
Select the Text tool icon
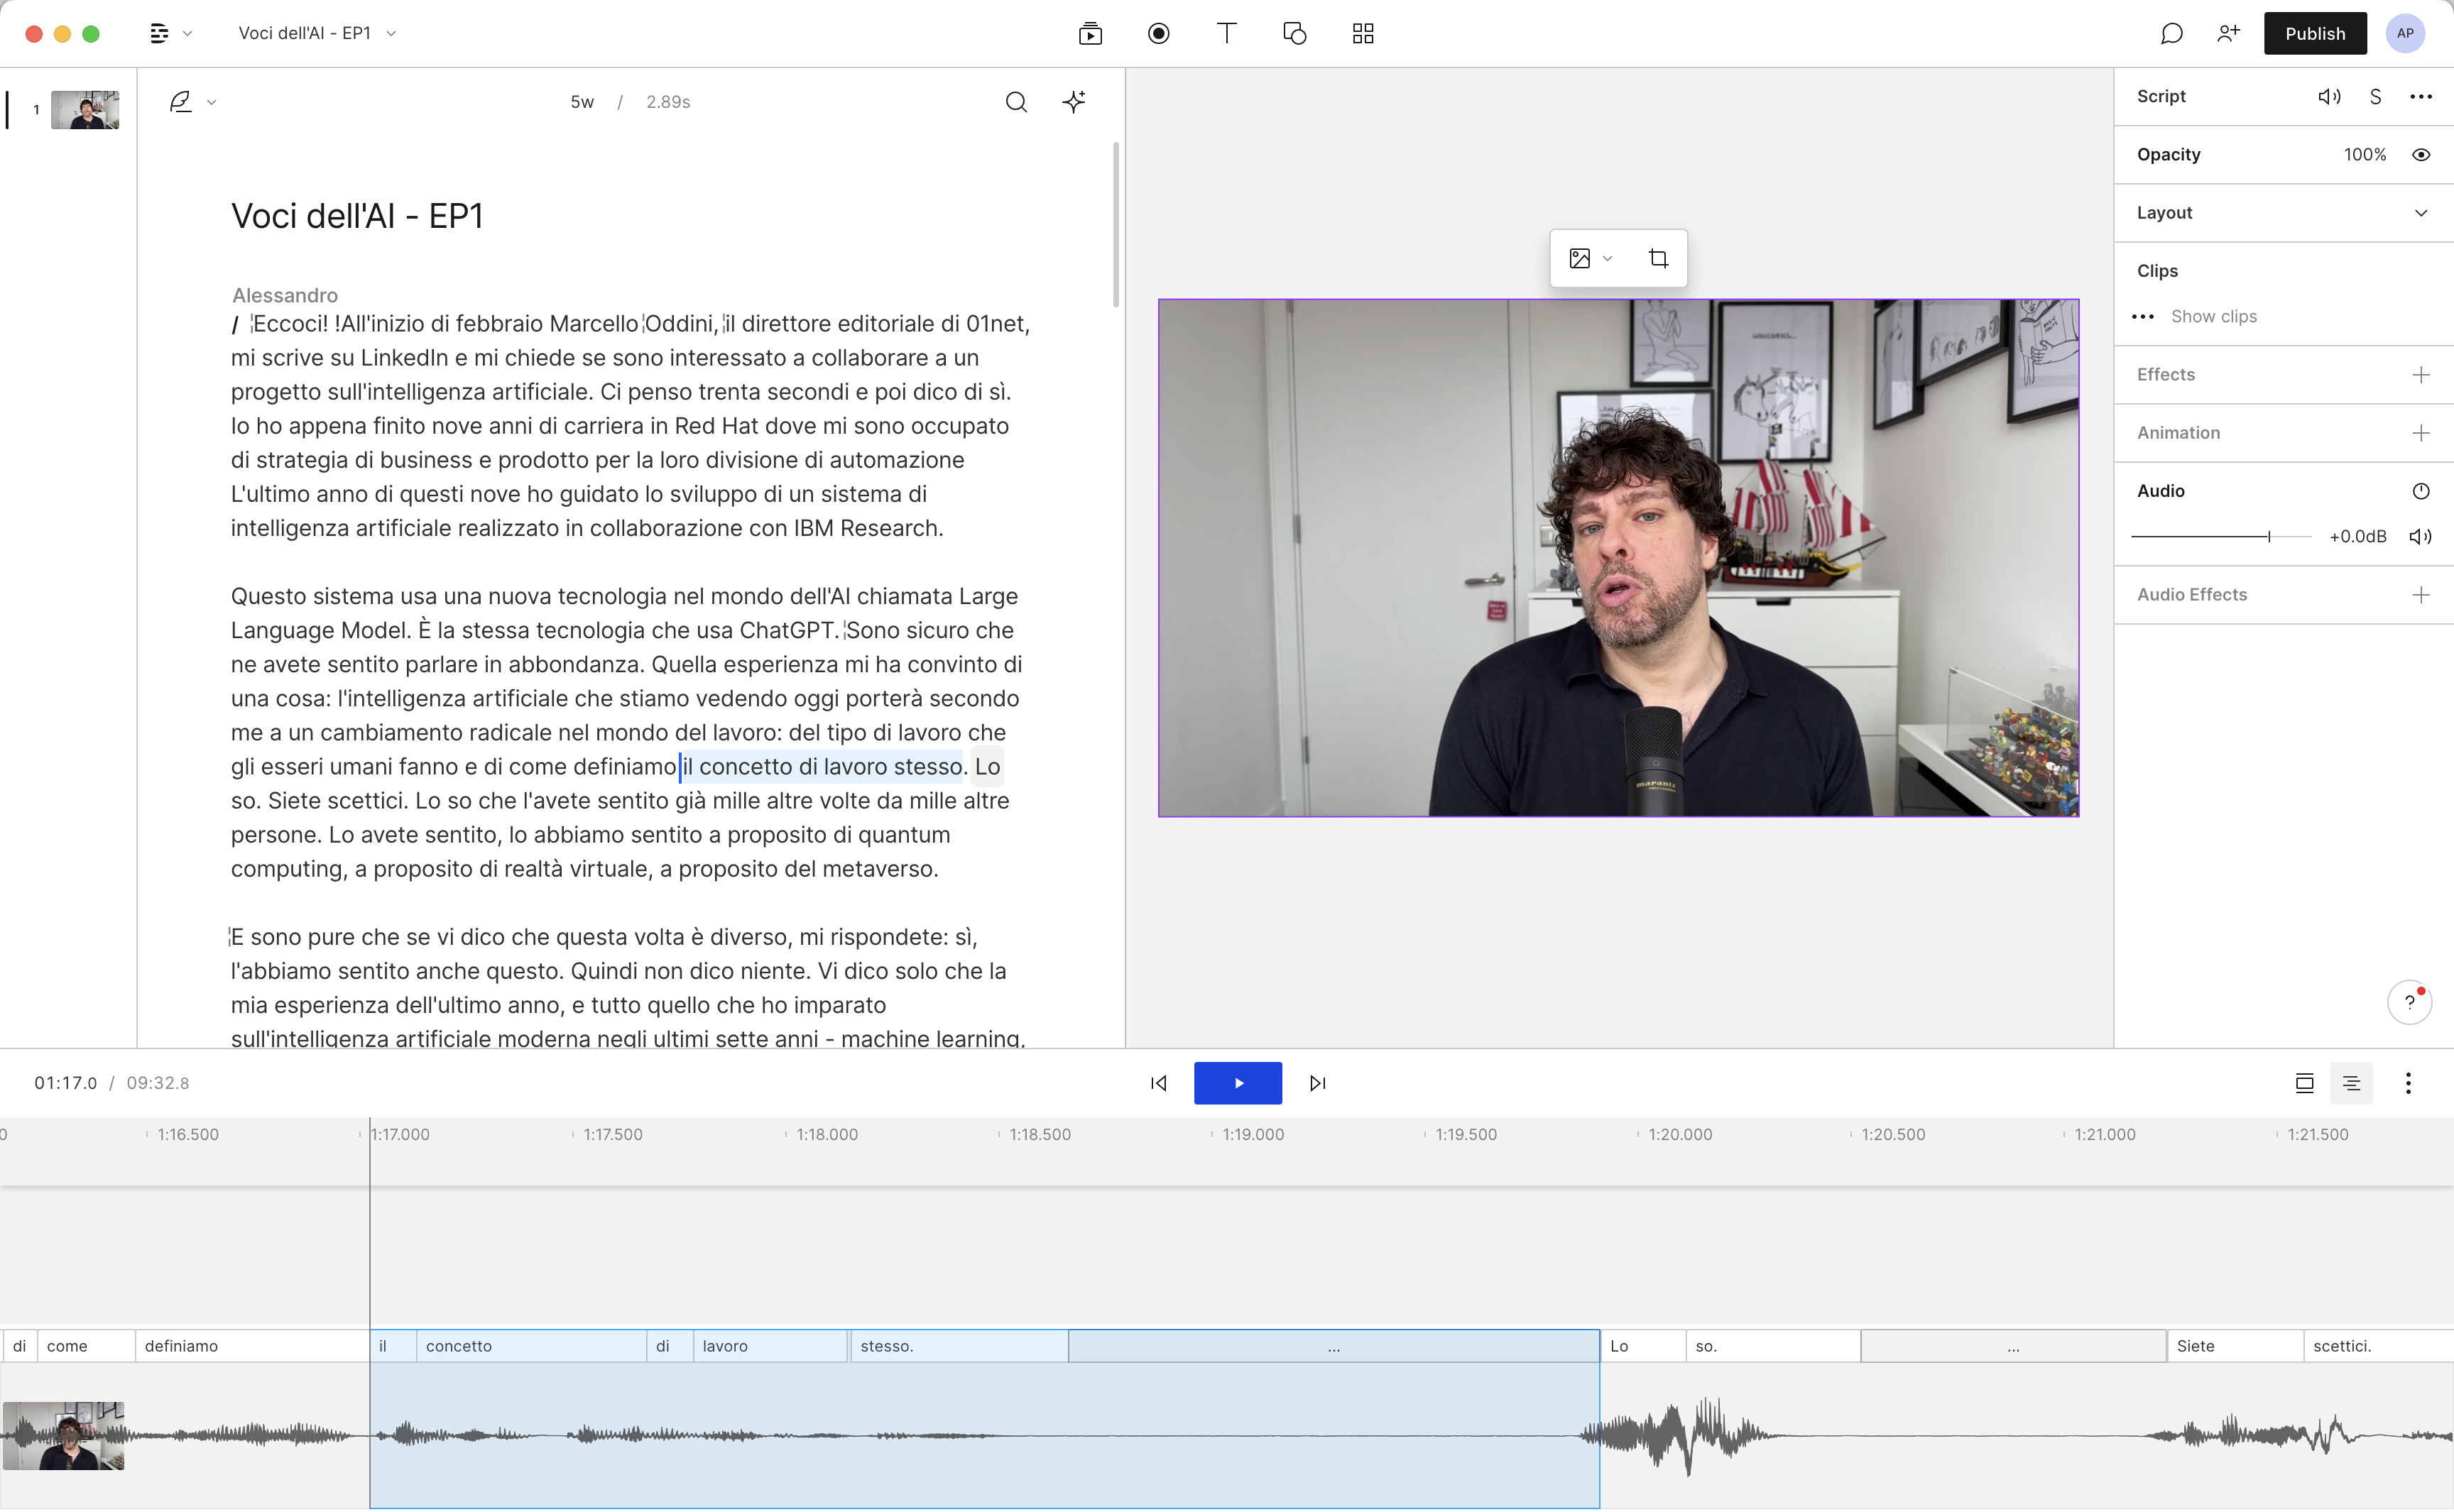pyautogui.click(x=1226, y=34)
